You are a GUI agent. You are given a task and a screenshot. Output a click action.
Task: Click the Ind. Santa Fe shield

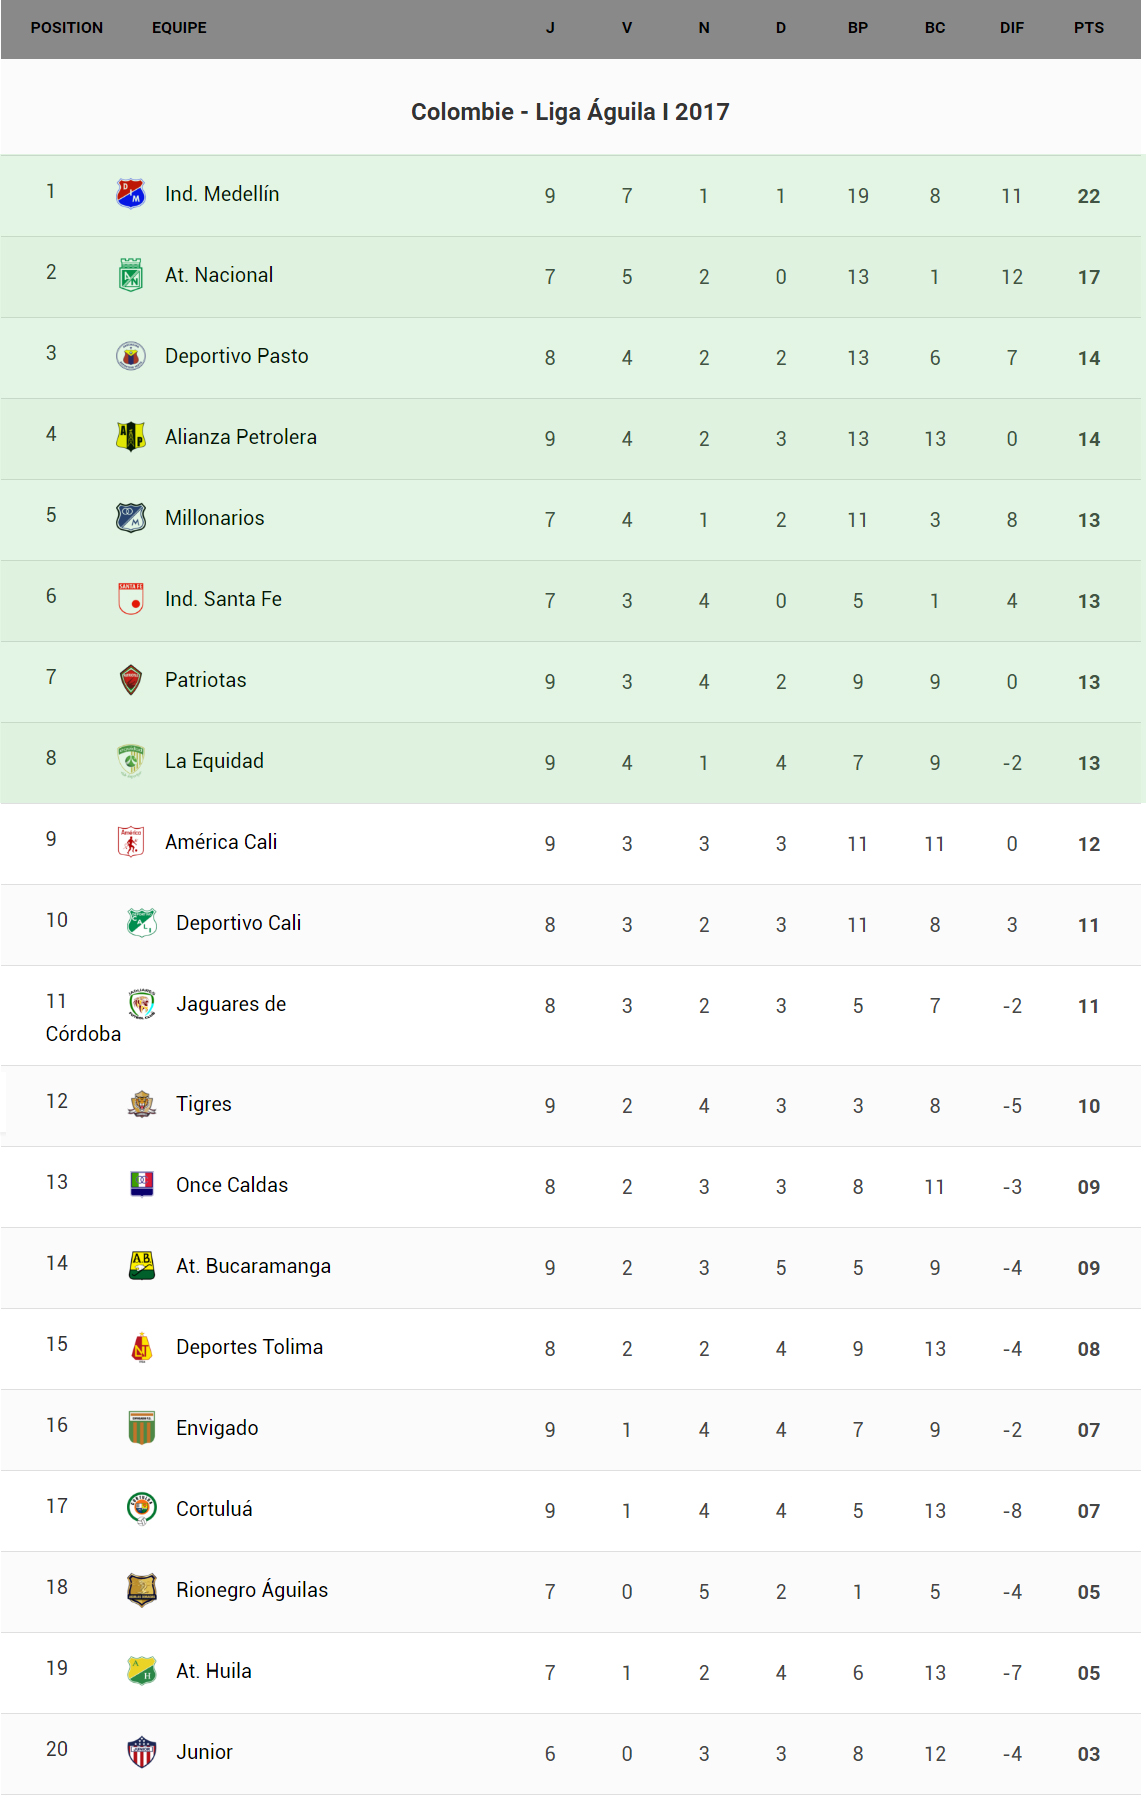click(131, 598)
